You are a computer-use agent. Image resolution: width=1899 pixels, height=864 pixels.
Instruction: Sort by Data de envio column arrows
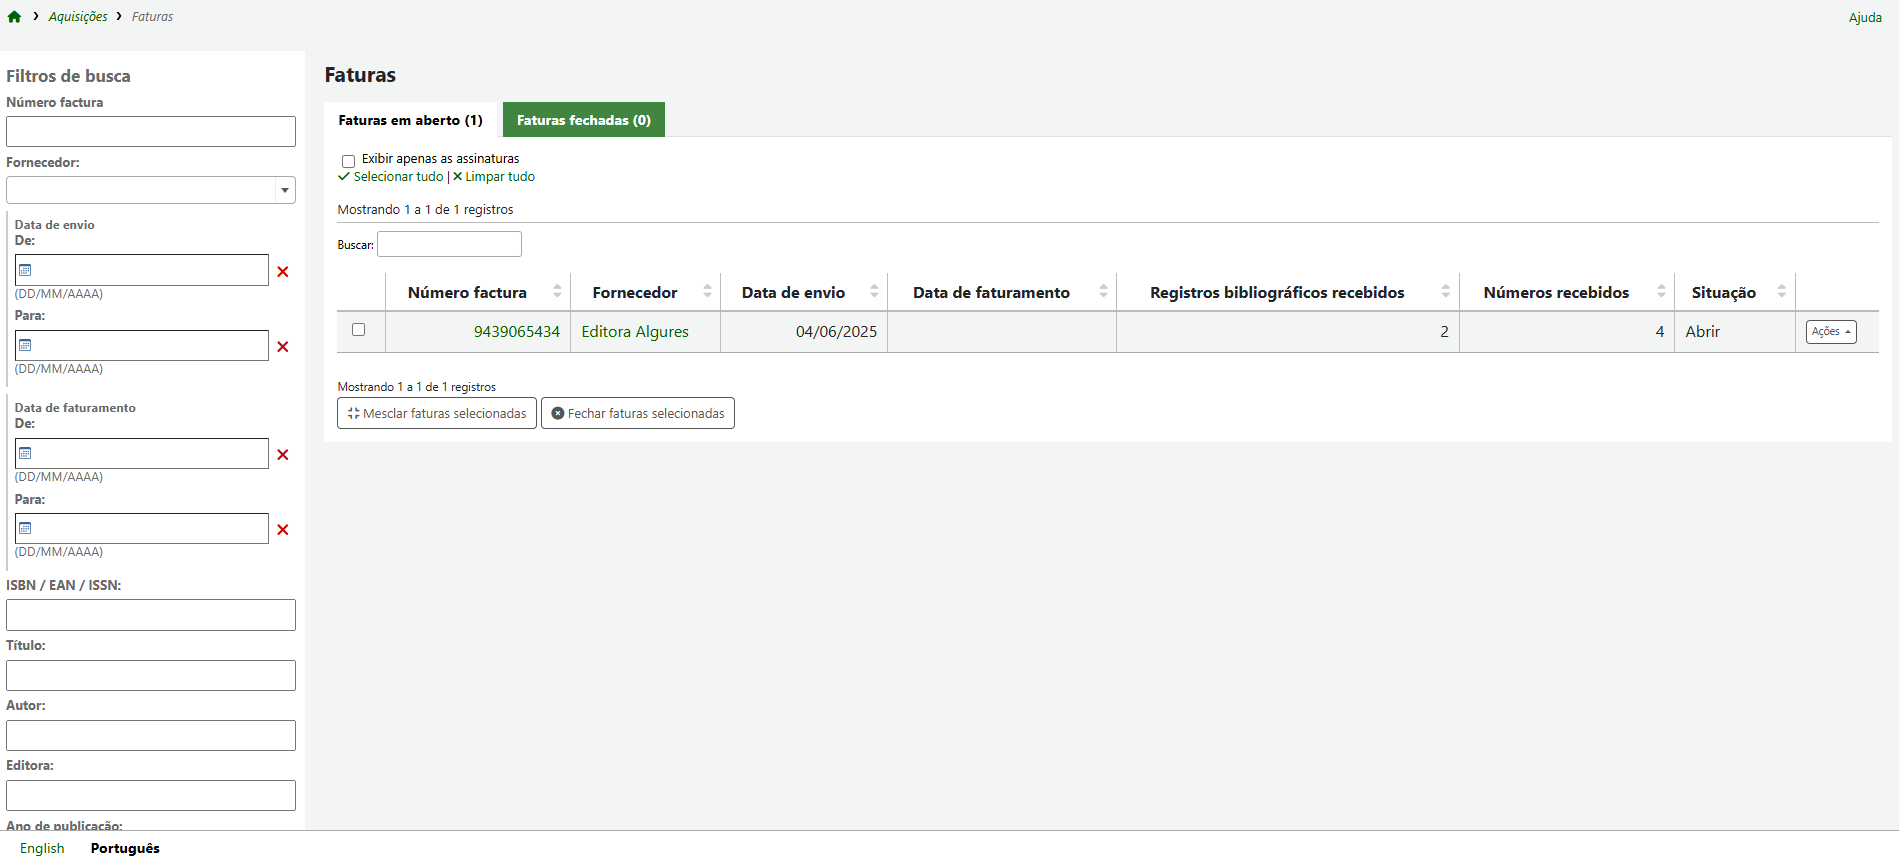[874, 292]
